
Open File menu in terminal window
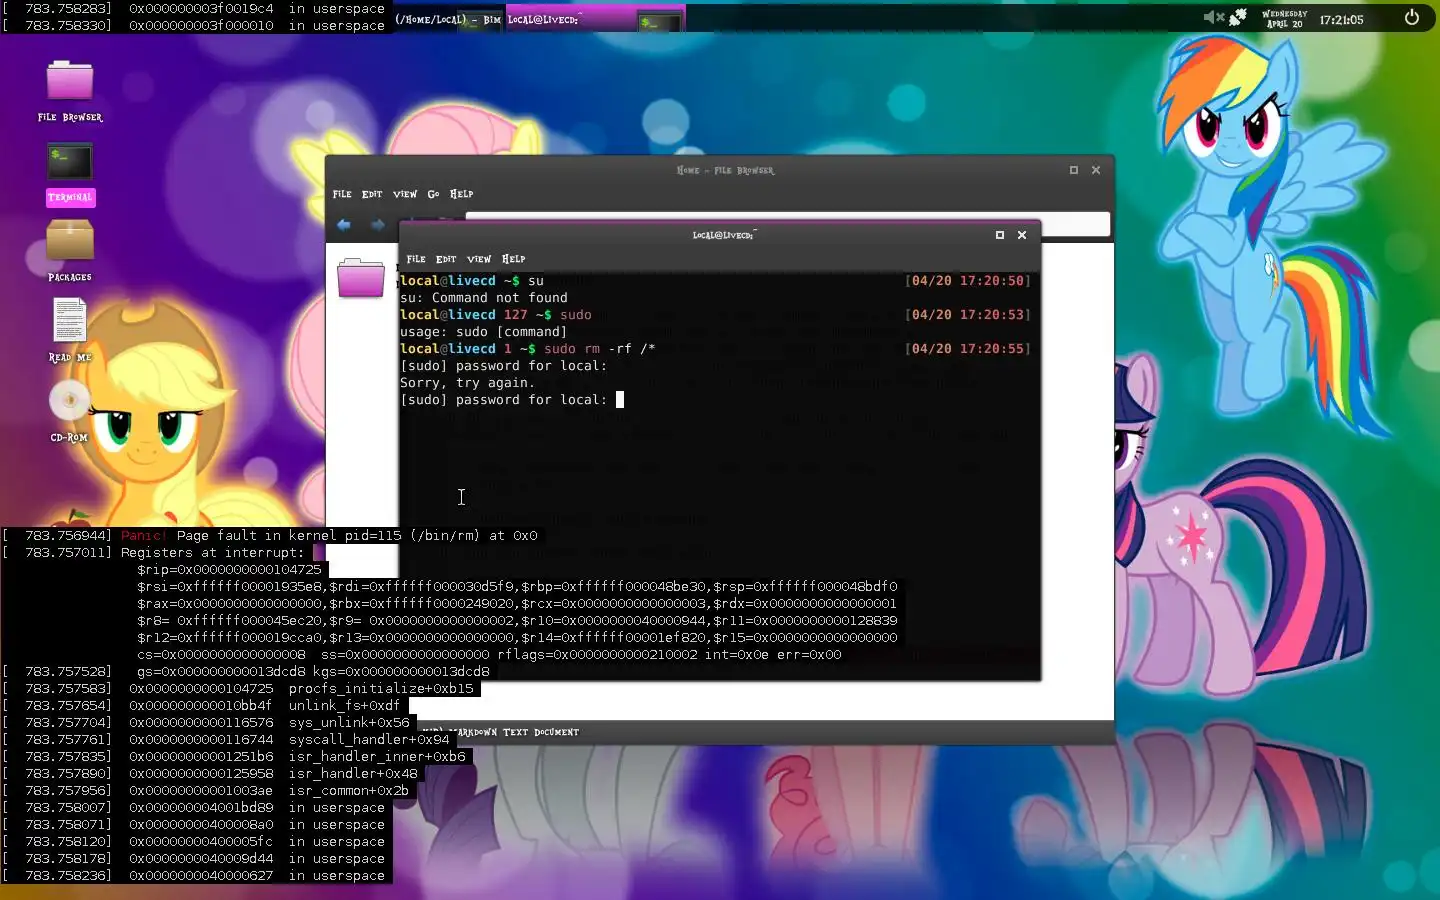(x=416, y=259)
